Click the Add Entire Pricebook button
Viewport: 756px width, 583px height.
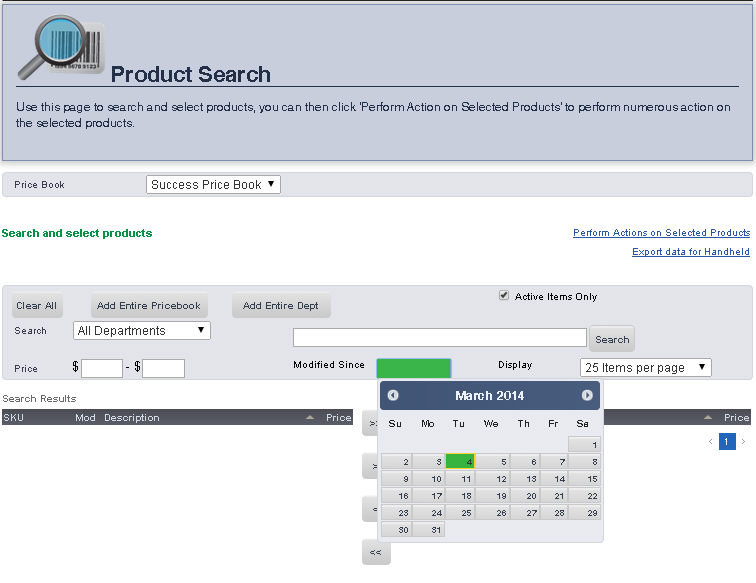click(148, 306)
